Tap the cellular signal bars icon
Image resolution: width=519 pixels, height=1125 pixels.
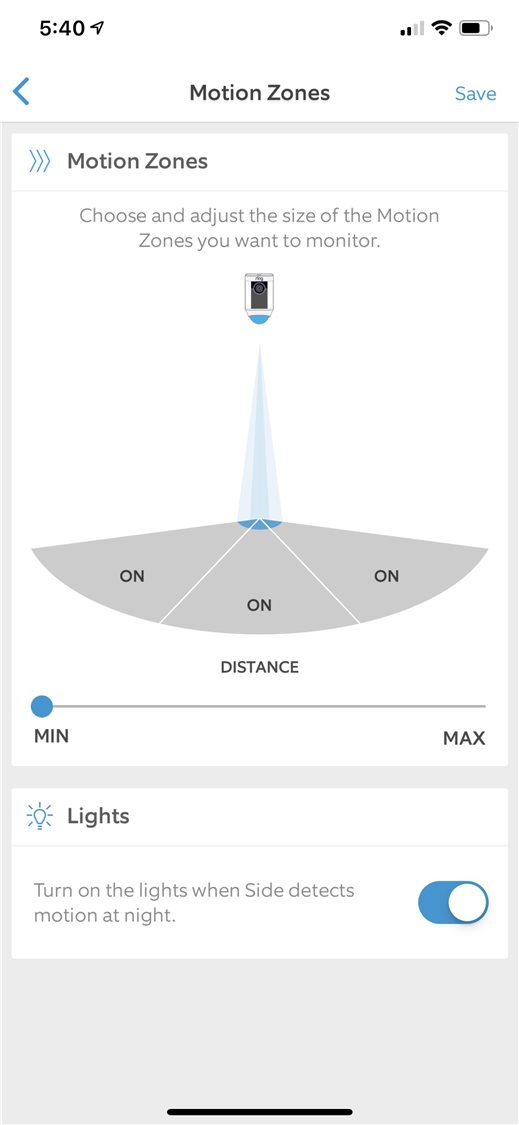[413, 29]
